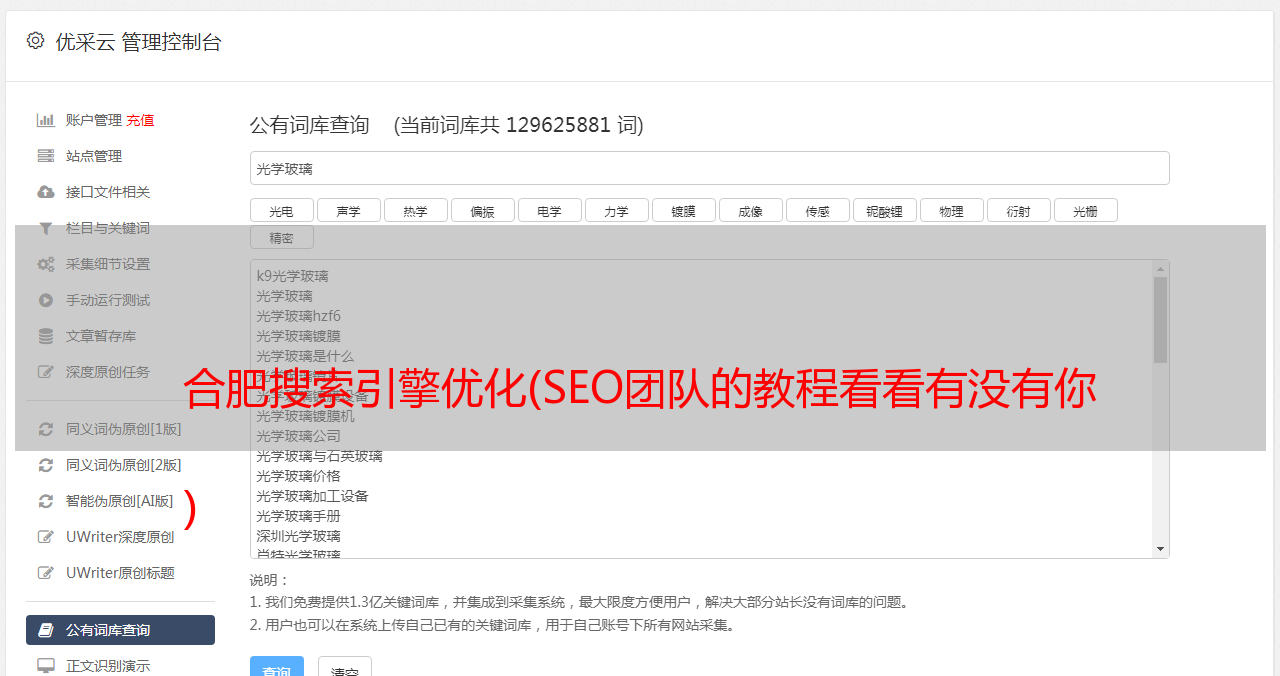
Task: Click the keyword search field containing 光学玻璃
Action: pos(709,168)
